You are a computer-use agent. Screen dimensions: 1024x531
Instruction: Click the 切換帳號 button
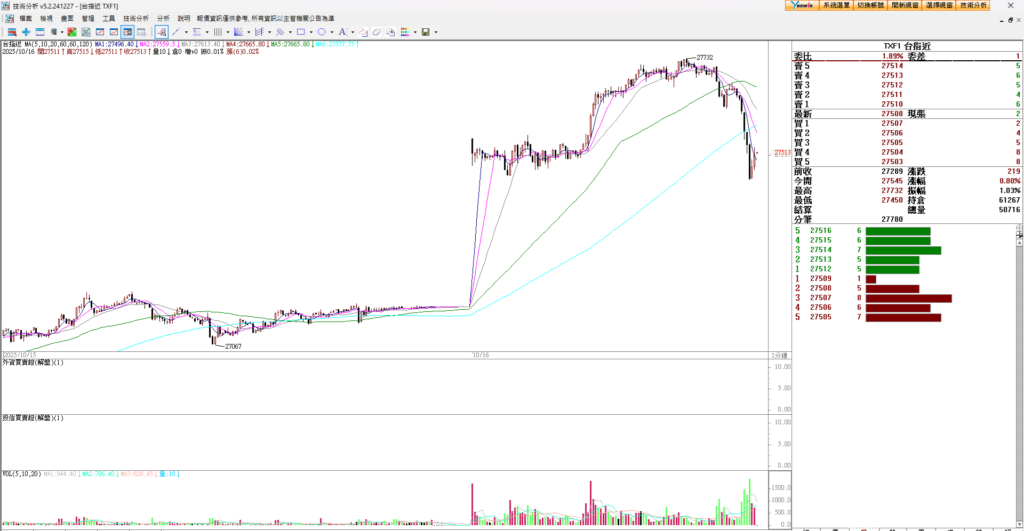(x=870, y=6)
